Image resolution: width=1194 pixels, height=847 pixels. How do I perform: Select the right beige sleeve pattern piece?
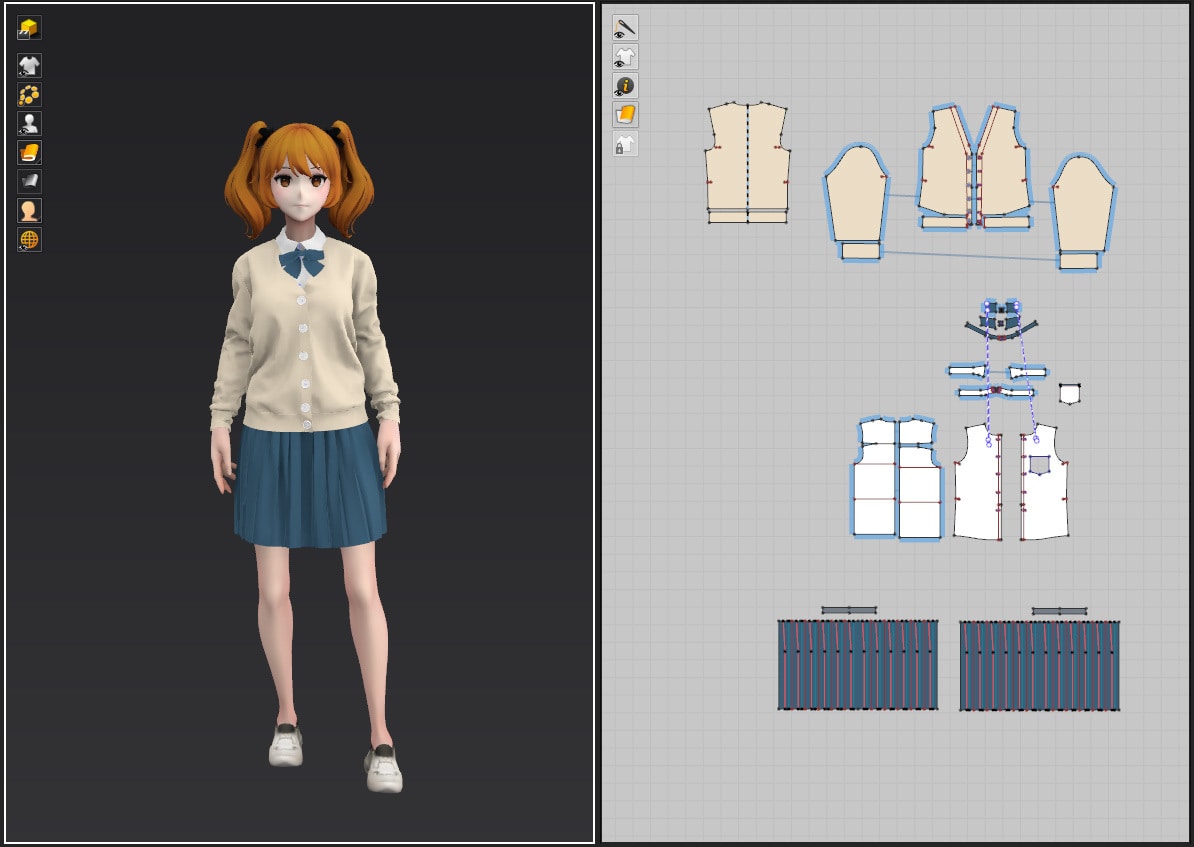coord(1083,204)
